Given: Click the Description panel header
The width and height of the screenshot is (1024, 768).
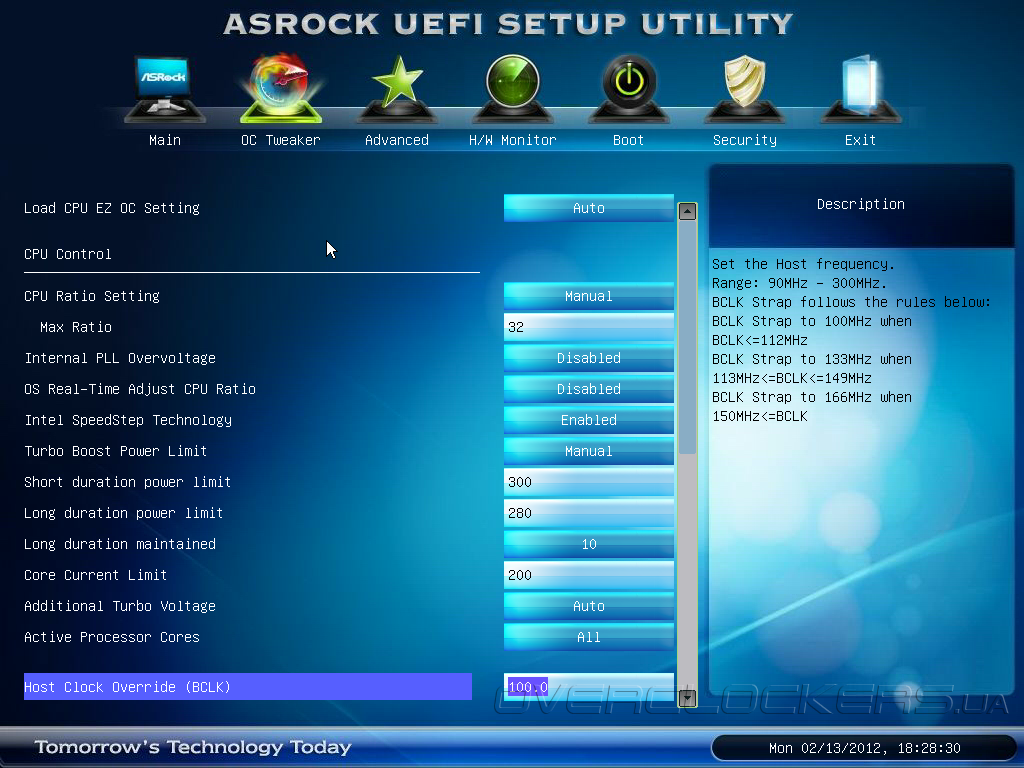Looking at the screenshot, I should point(861,204).
